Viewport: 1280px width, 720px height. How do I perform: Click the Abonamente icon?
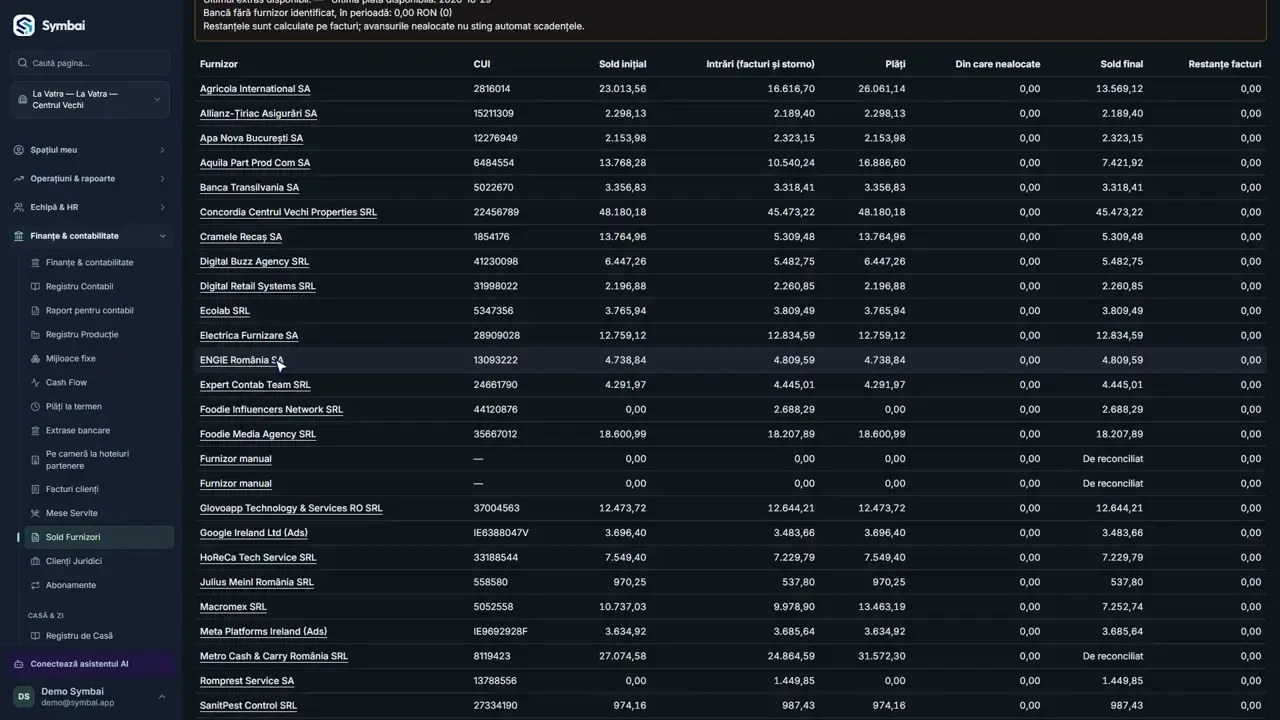pyautogui.click(x=36, y=585)
